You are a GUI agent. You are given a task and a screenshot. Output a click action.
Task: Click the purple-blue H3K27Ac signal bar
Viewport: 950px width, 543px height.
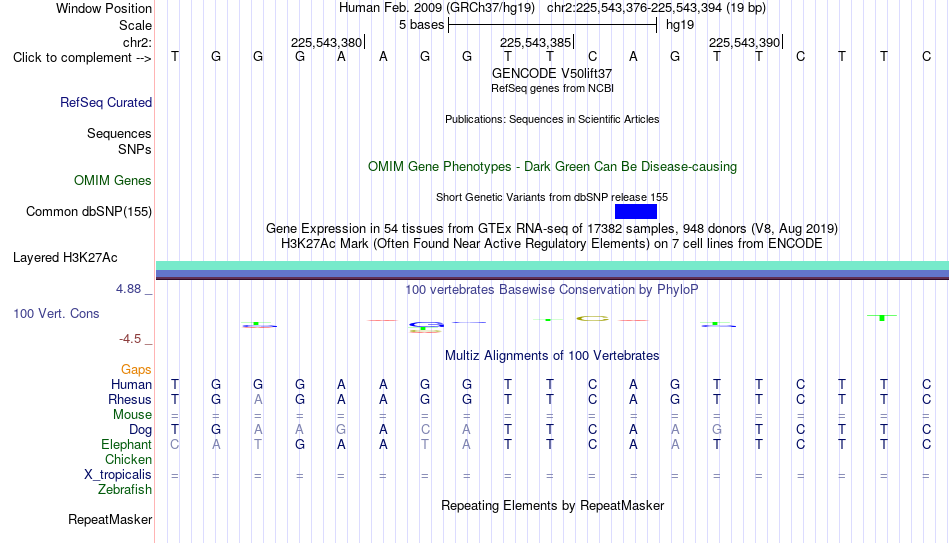[553, 274]
